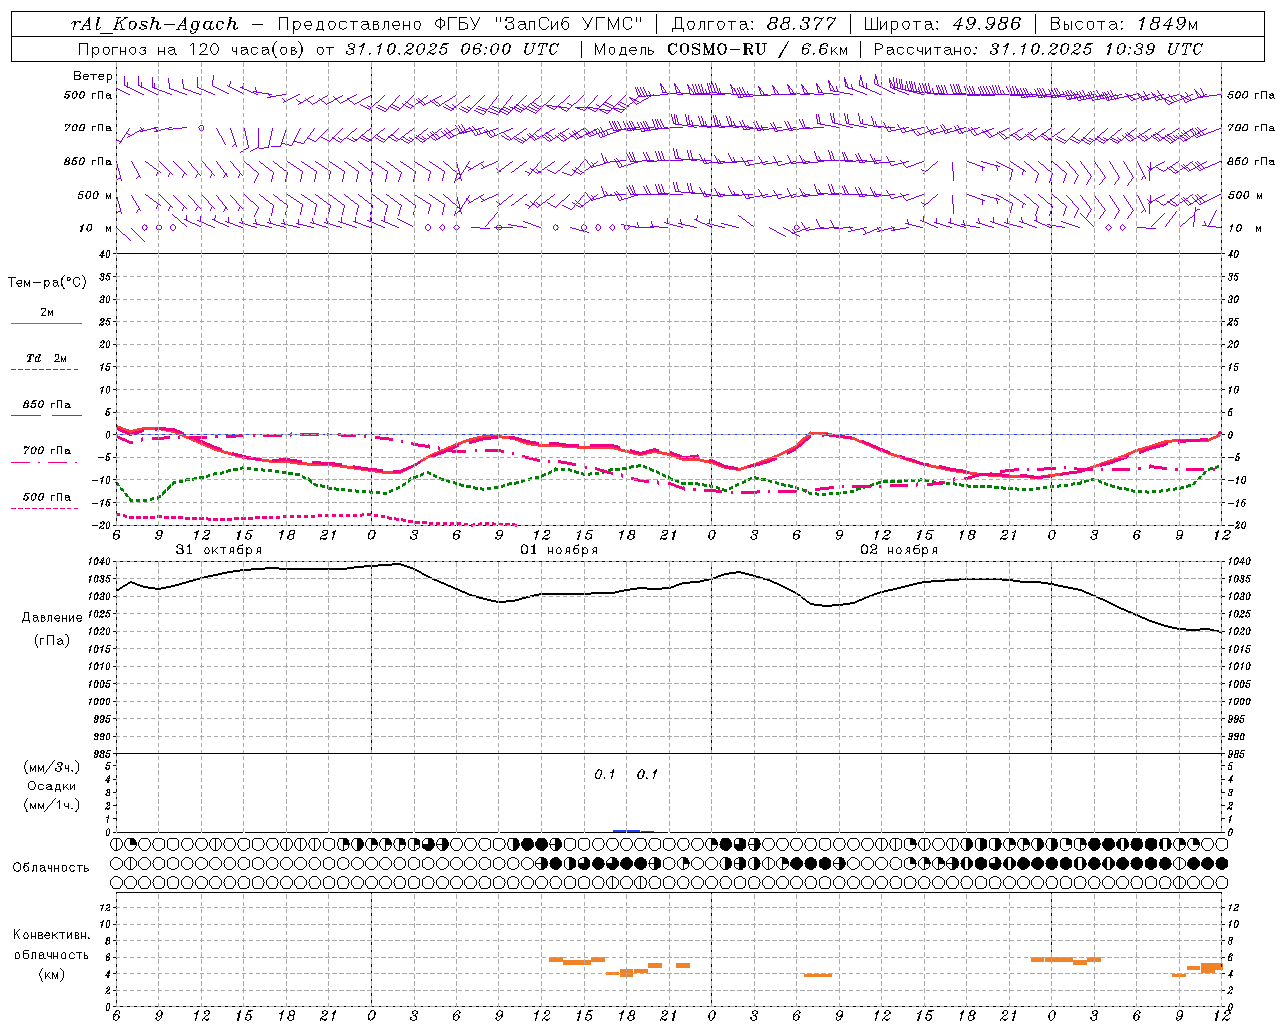Click the 'Широта: 49.986' header field
This screenshot has height=1024, width=1280.
pyautogui.click(x=942, y=24)
